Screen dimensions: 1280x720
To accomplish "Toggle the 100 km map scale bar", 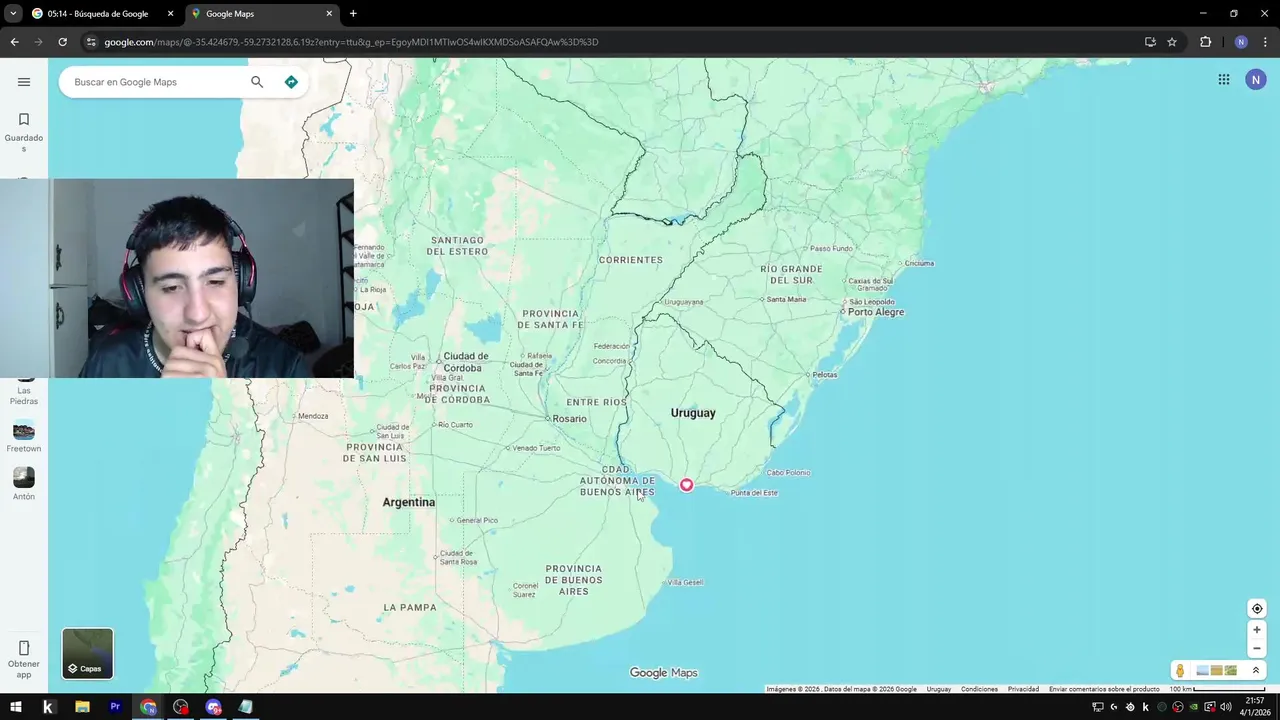I will (1216, 689).
